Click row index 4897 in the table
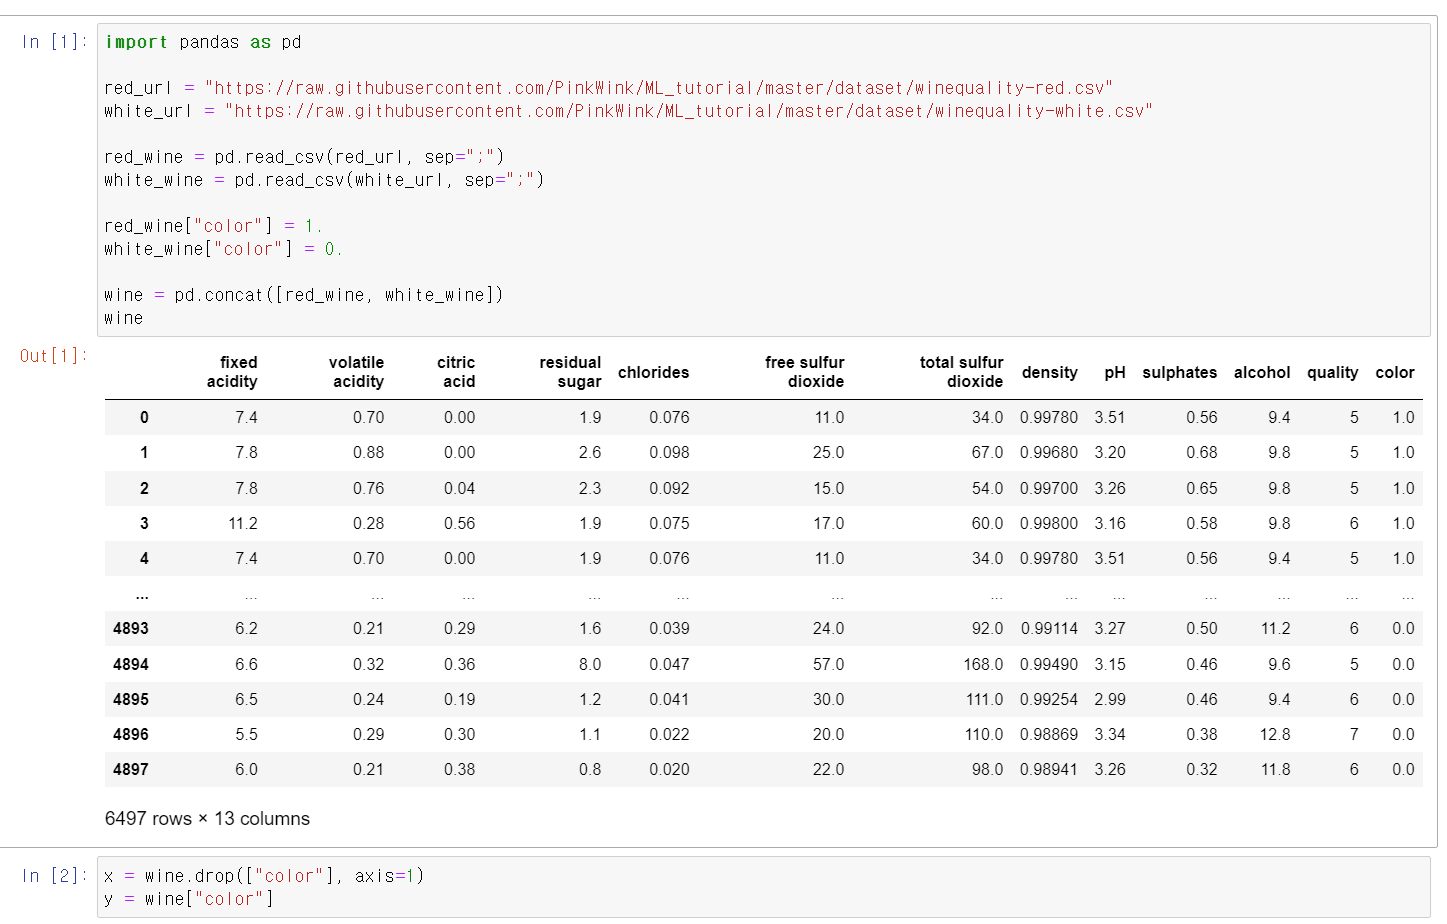This screenshot has height=924, width=1447. 131,770
